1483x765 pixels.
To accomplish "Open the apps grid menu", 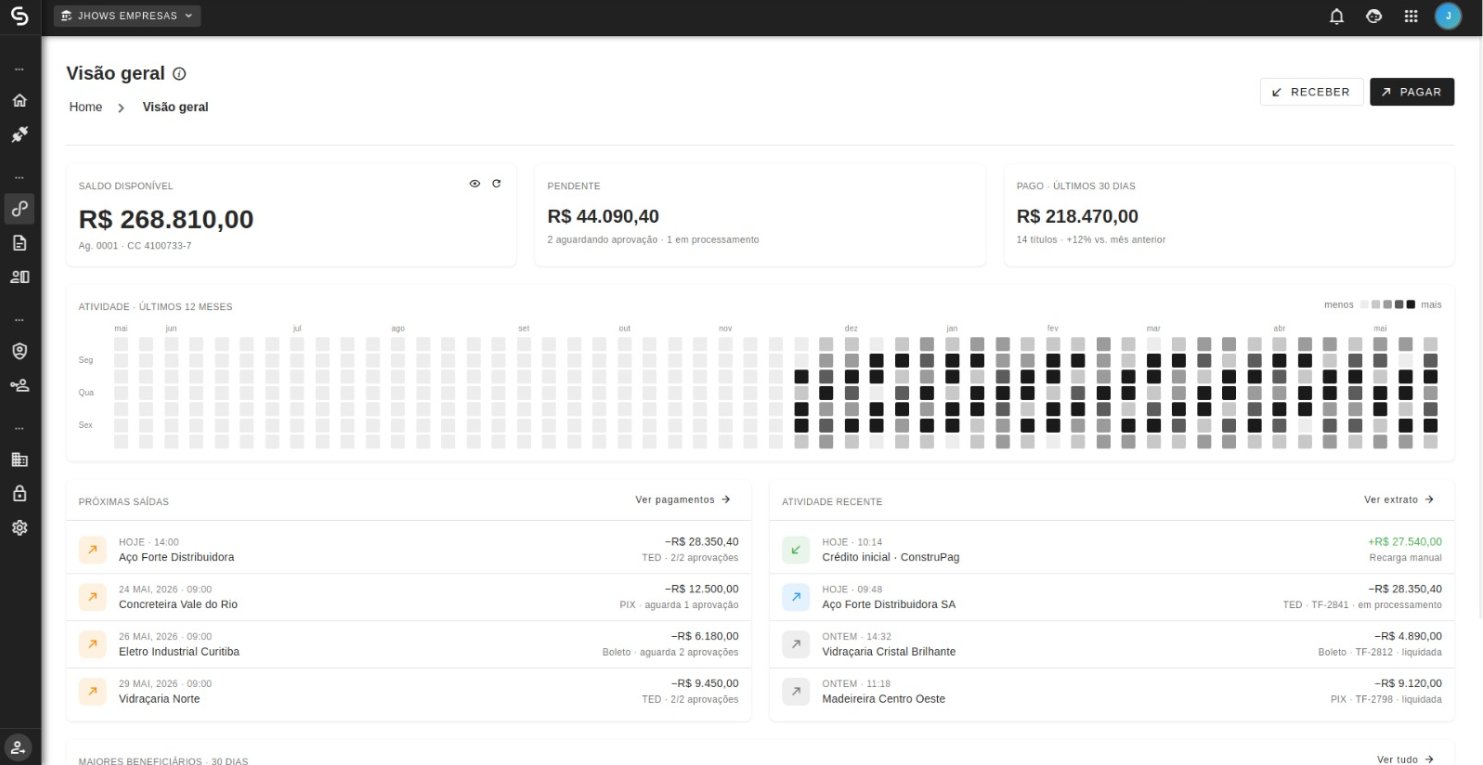I will click(x=1411, y=16).
